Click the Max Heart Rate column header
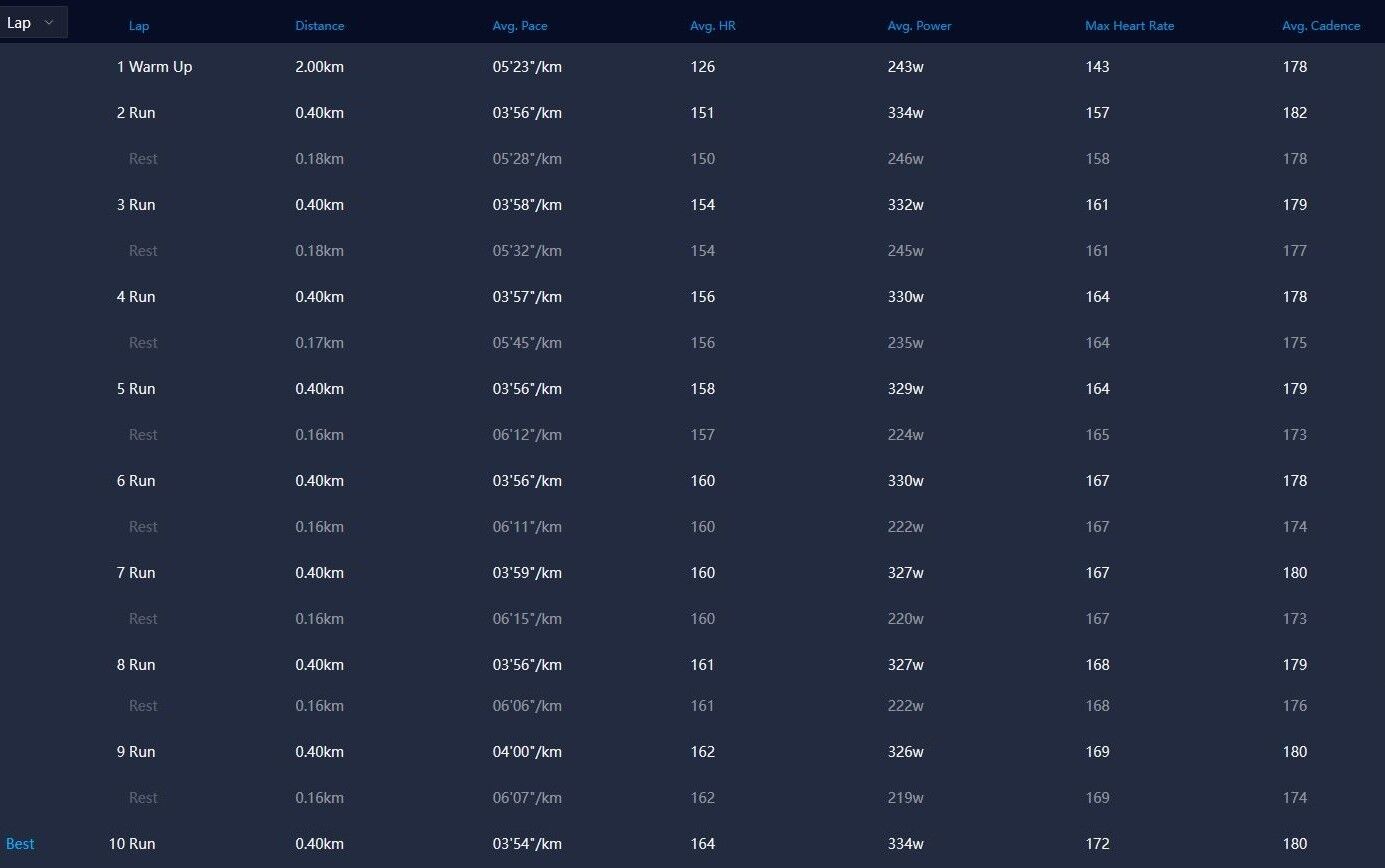 pos(1129,26)
